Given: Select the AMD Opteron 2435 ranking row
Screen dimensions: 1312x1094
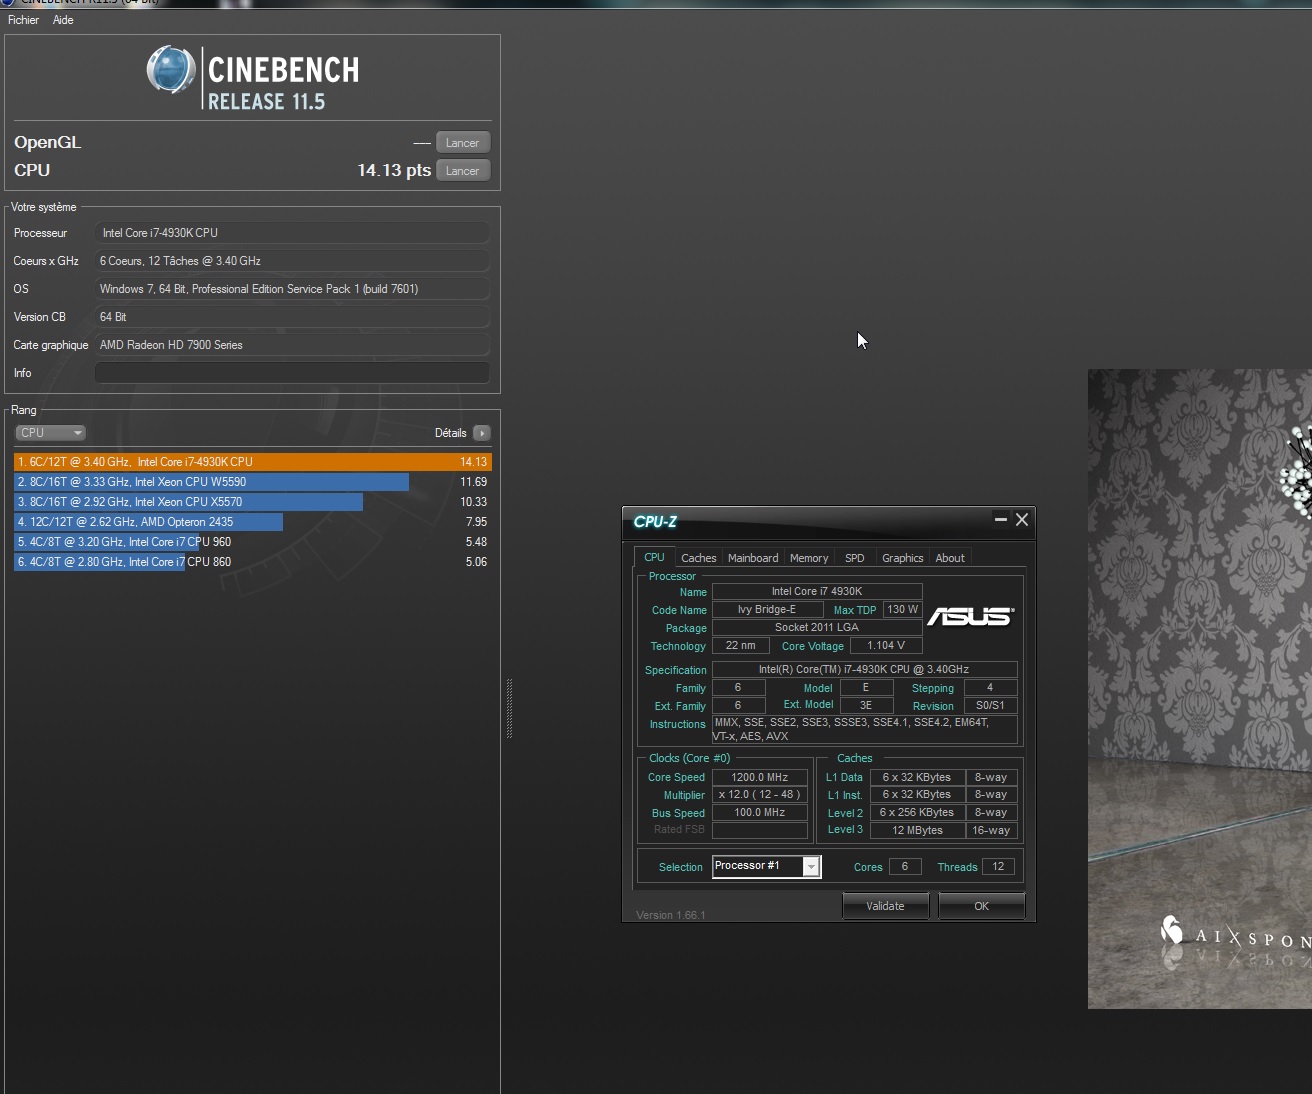Looking at the screenshot, I should click(253, 522).
